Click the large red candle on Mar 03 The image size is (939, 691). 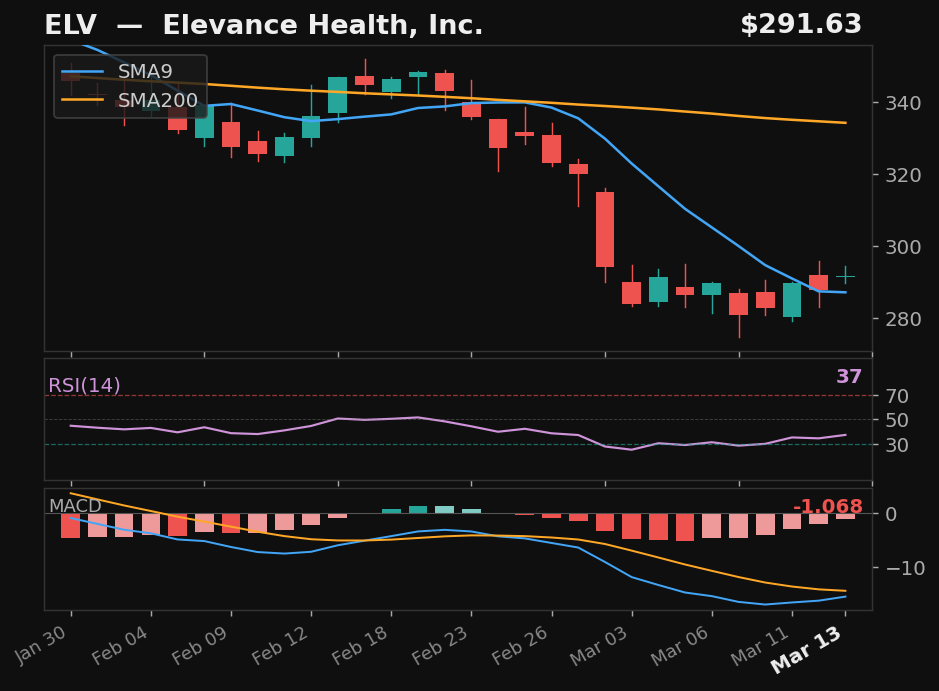(605, 228)
